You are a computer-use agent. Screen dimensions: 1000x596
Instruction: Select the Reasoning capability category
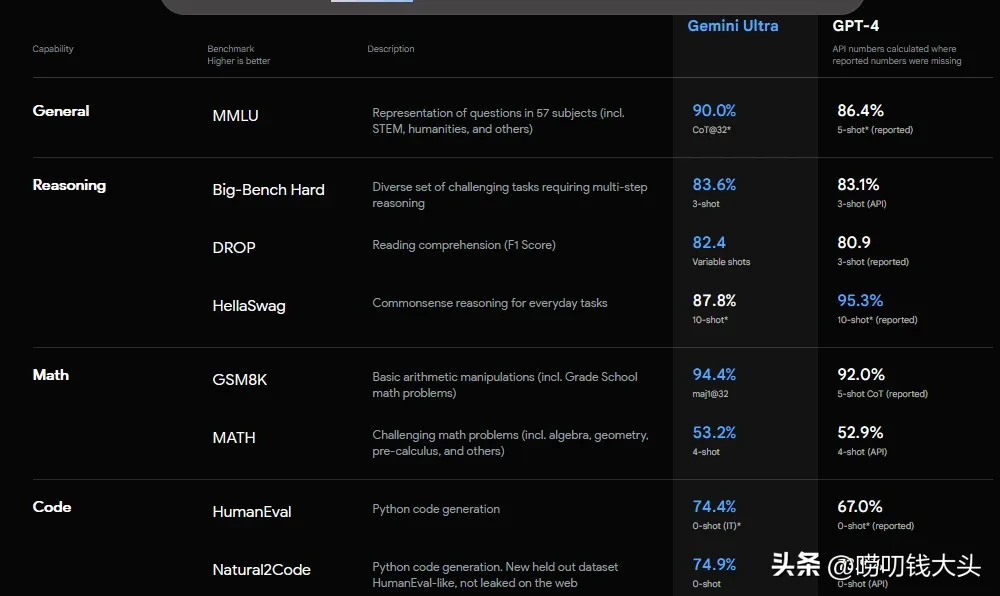[69, 185]
